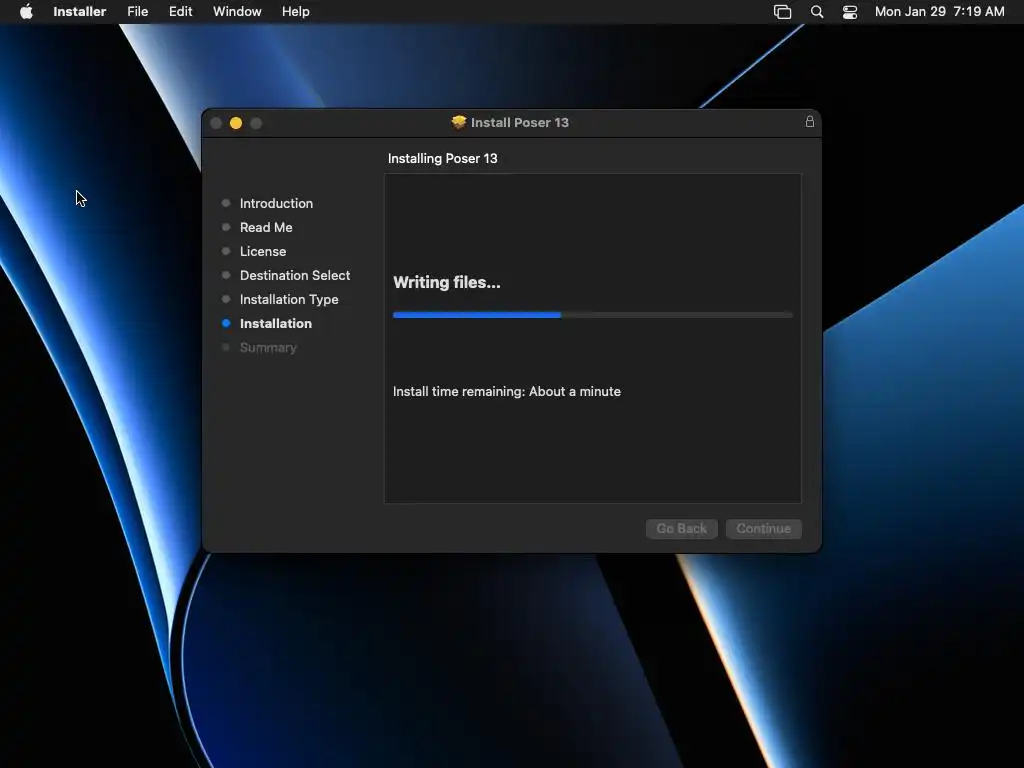Image resolution: width=1024 pixels, height=768 pixels.
Task: Click the date and time in menu bar
Action: point(939,12)
